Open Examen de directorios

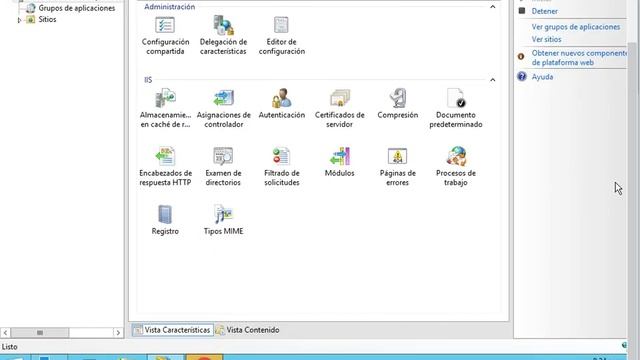pyautogui.click(x=223, y=167)
